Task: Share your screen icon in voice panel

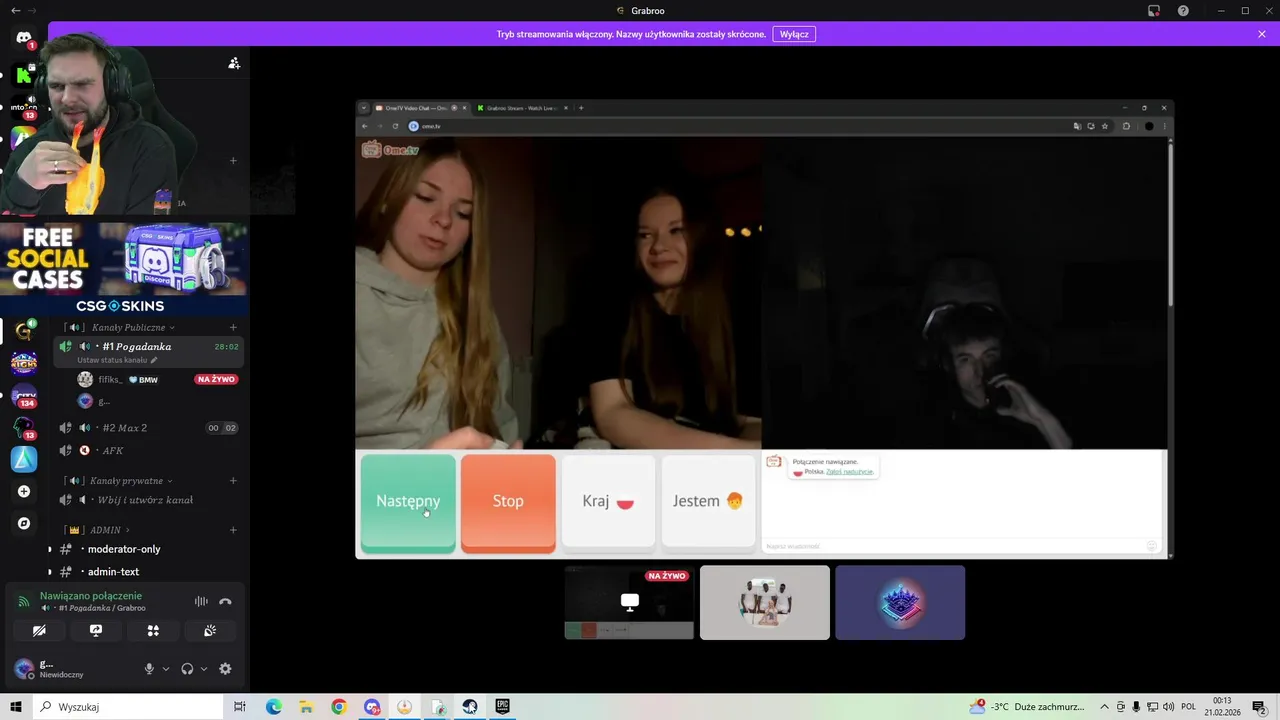Action: (96, 631)
